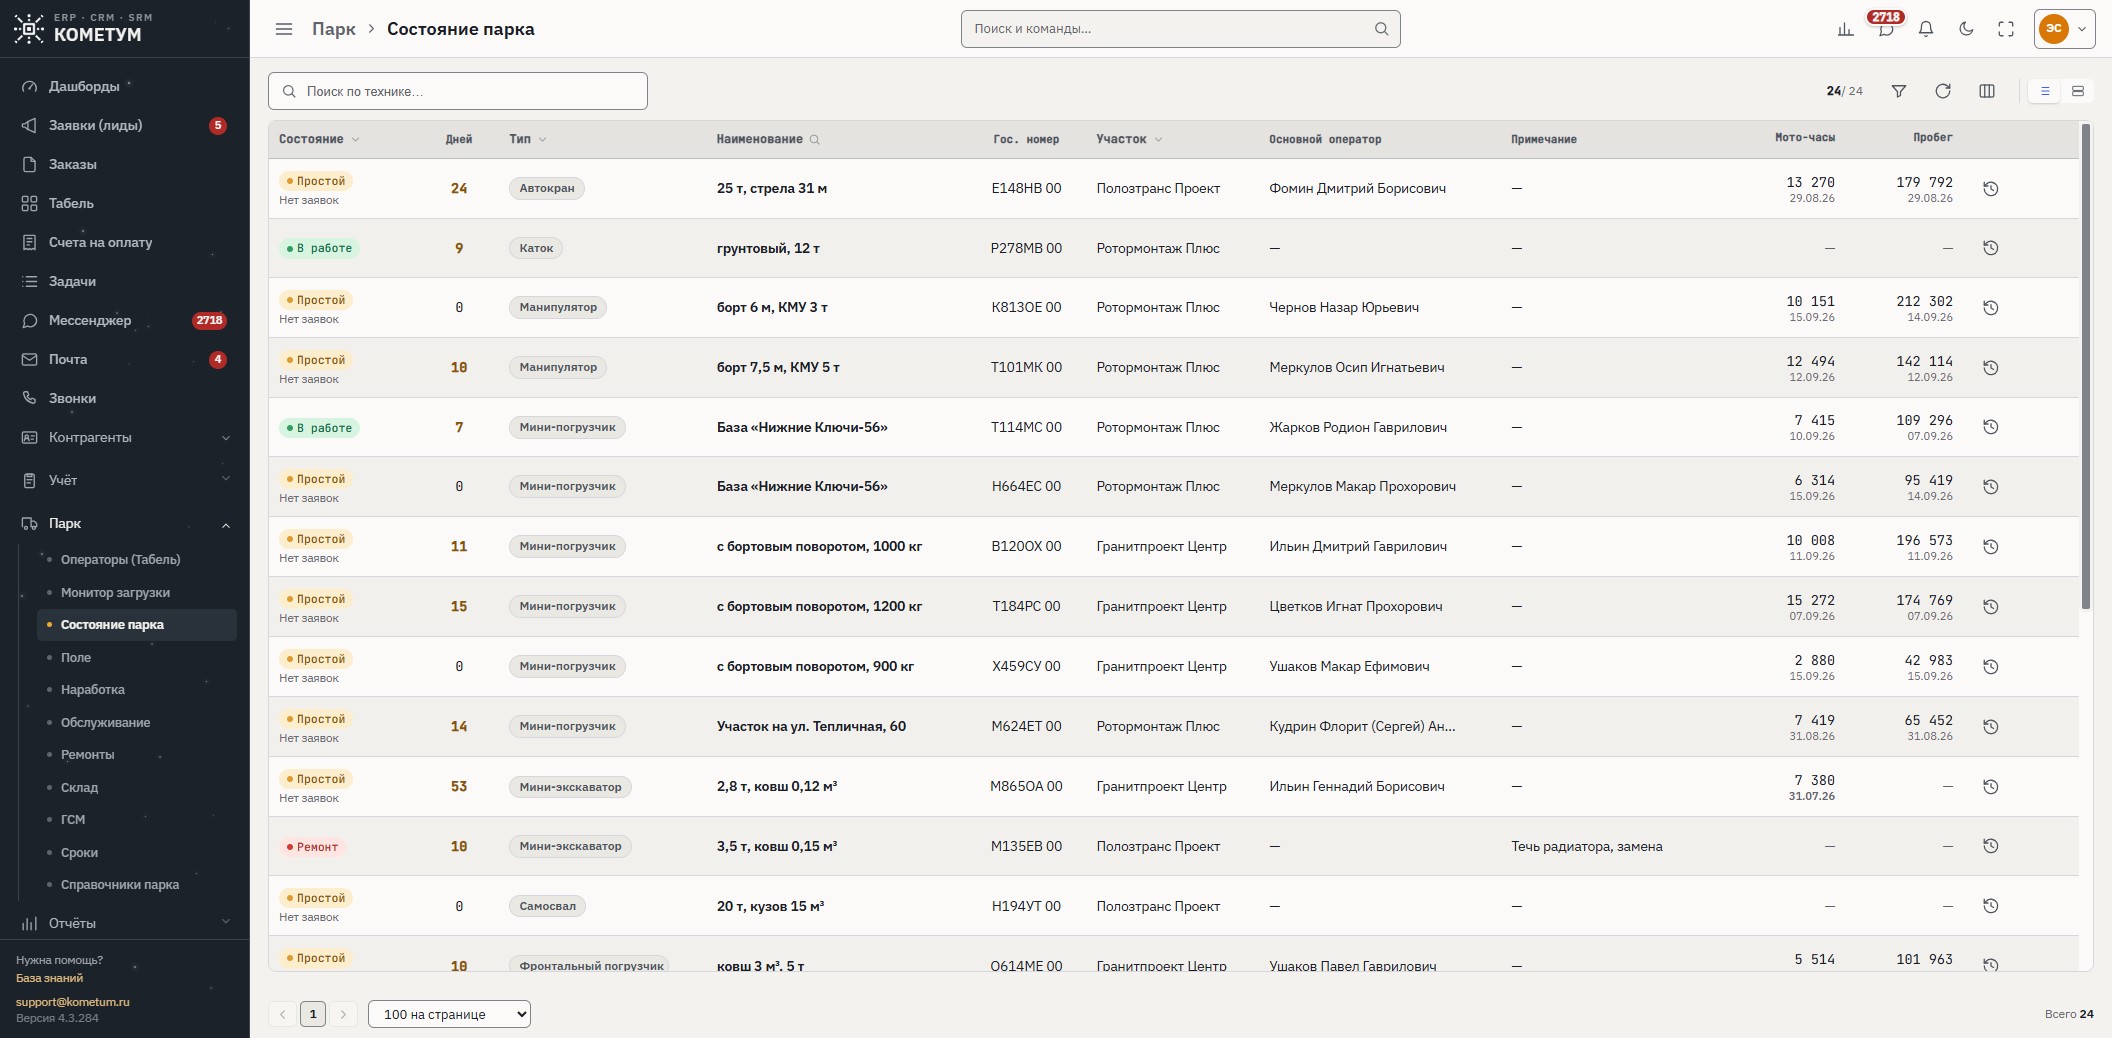
Task: Open user avatar account dropdown
Action: [2065, 29]
